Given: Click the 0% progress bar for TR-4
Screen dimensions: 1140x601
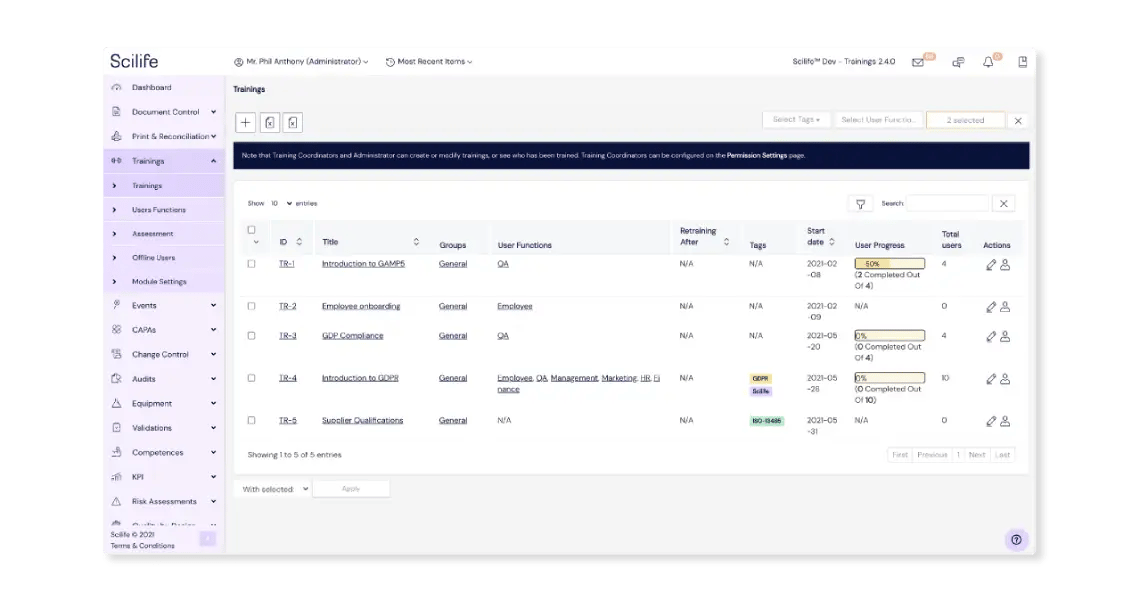Looking at the screenshot, I should [x=889, y=378].
